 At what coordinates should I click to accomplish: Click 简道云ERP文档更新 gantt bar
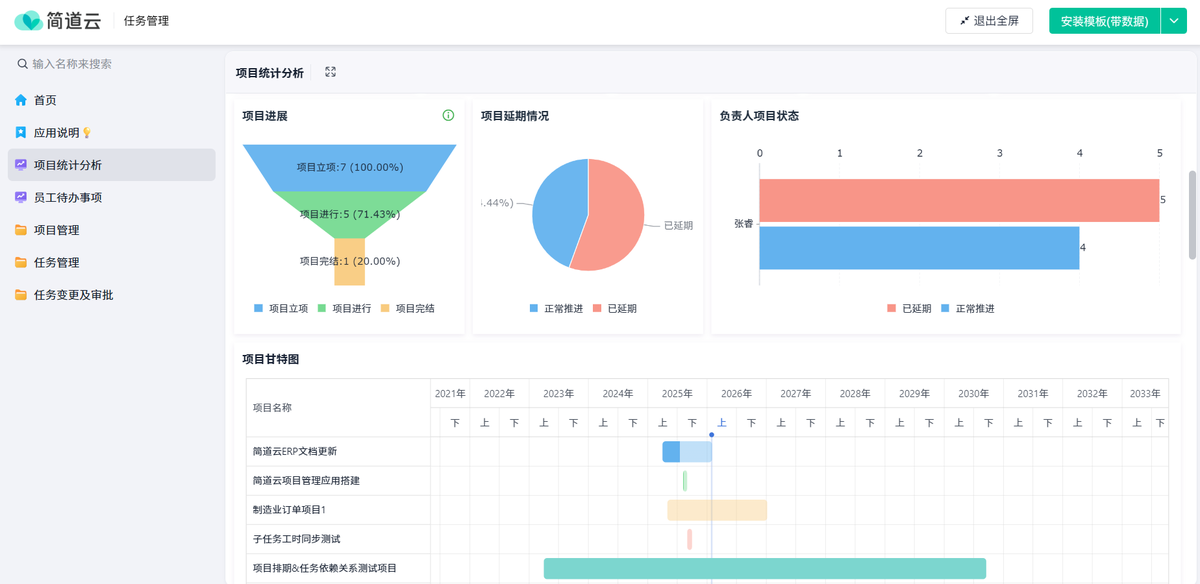(x=687, y=451)
